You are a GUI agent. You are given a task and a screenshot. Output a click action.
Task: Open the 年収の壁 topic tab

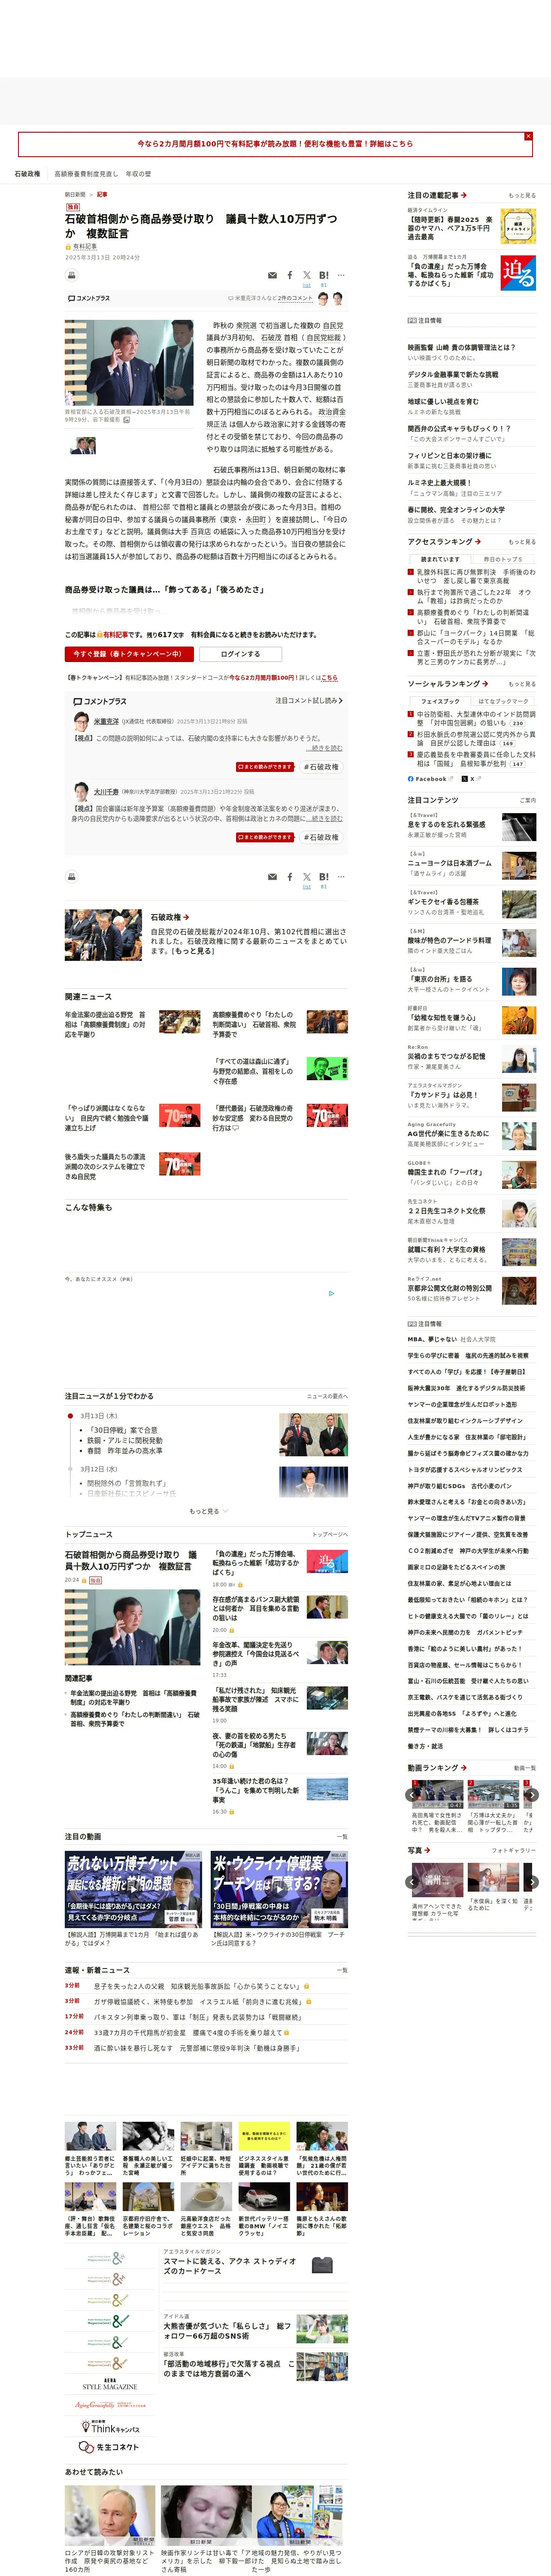(138, 174)
